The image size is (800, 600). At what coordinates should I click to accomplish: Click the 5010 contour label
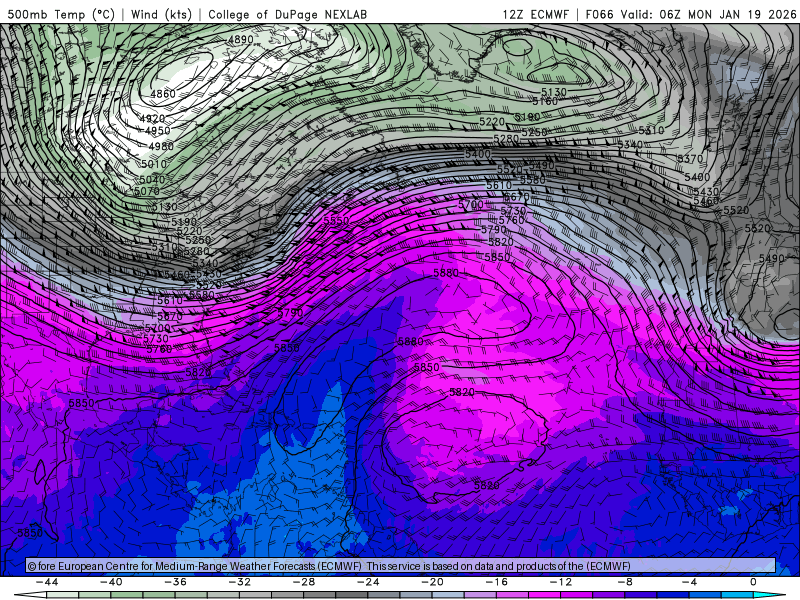(154, 164)
